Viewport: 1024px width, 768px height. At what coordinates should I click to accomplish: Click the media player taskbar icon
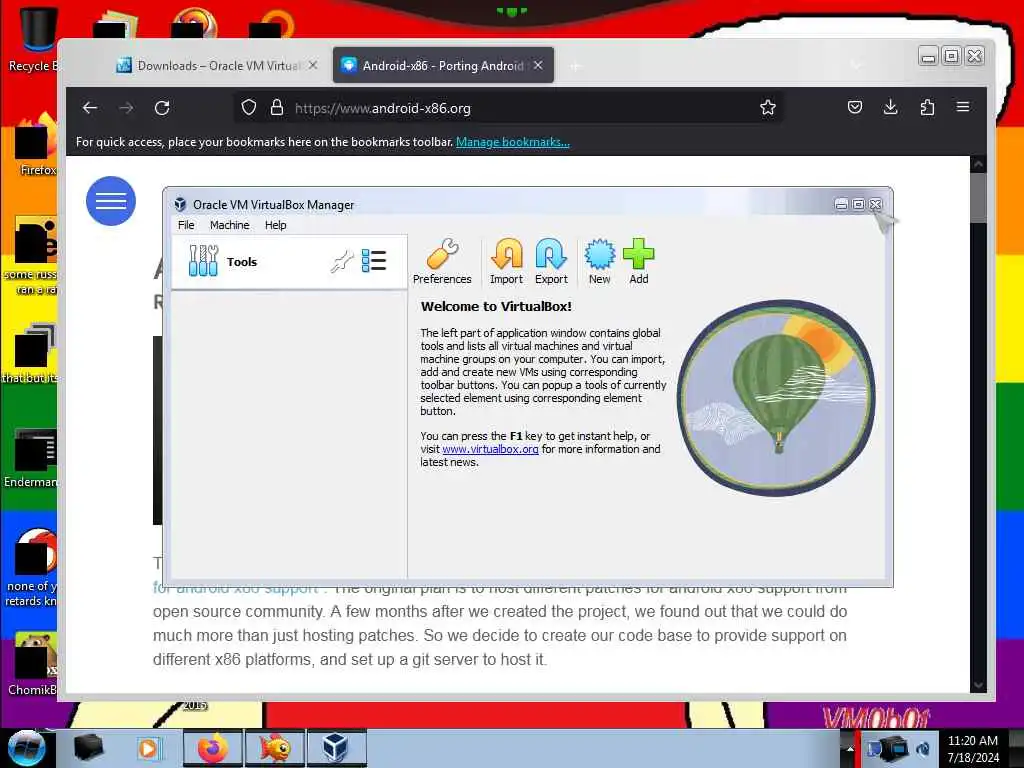(x=149, y=748)
